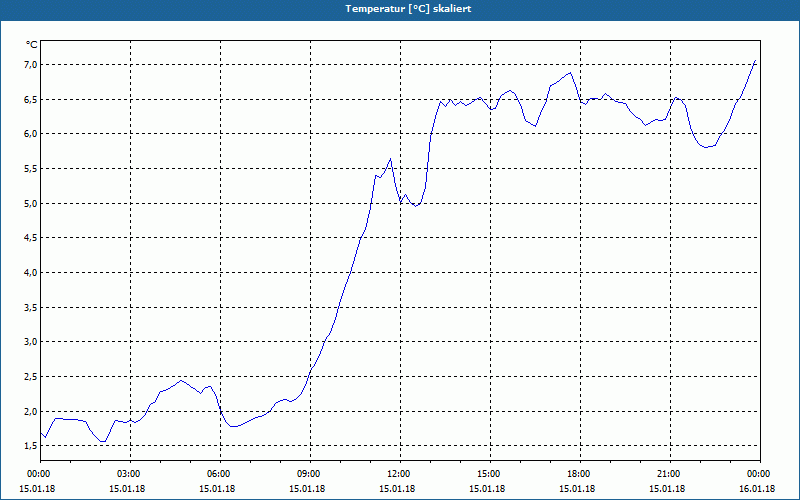Click the 2,0 y-axis label
Image resolution: width=800 pixels, height=500 pixels.
pyautogui.click(x=31, y=411)
